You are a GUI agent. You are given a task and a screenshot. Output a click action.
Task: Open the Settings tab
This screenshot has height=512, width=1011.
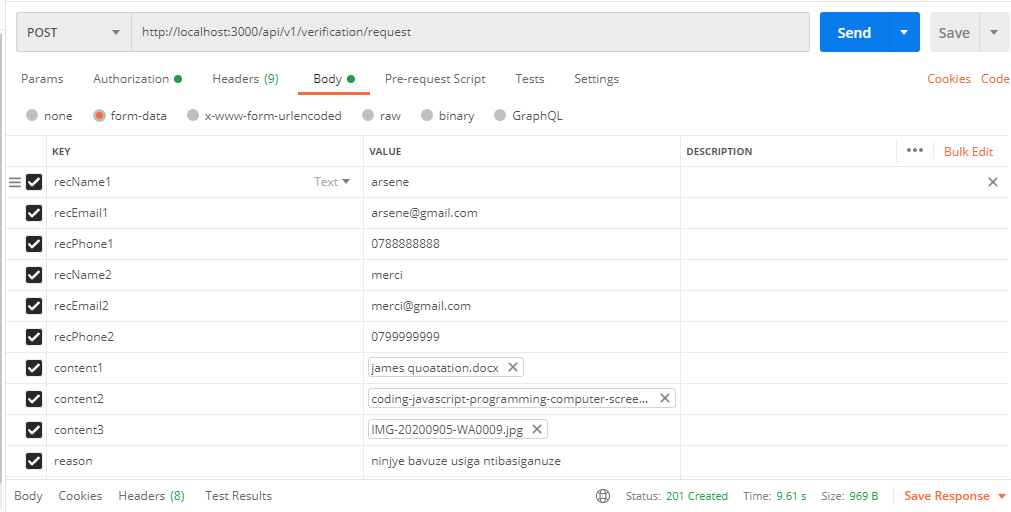[596, 79]
